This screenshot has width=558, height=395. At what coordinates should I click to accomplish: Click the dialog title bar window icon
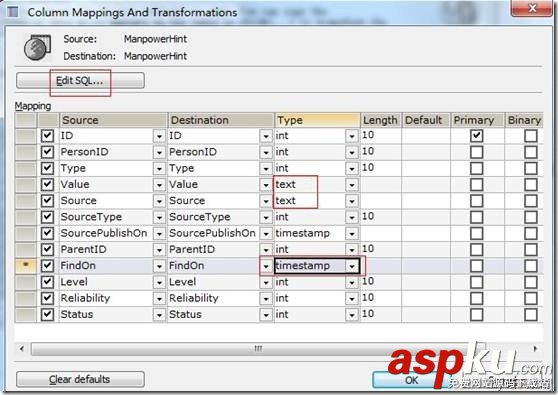(x=13, y=12)
